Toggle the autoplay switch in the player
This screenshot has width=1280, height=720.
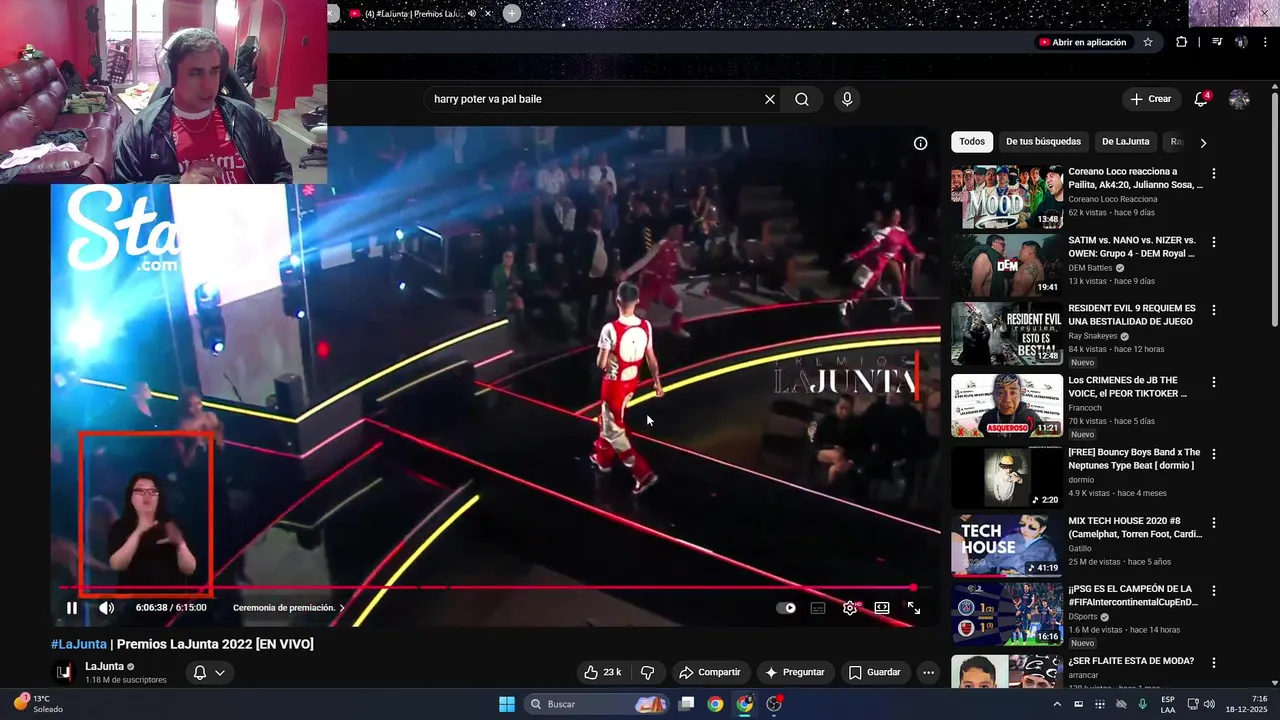[787, 608]
